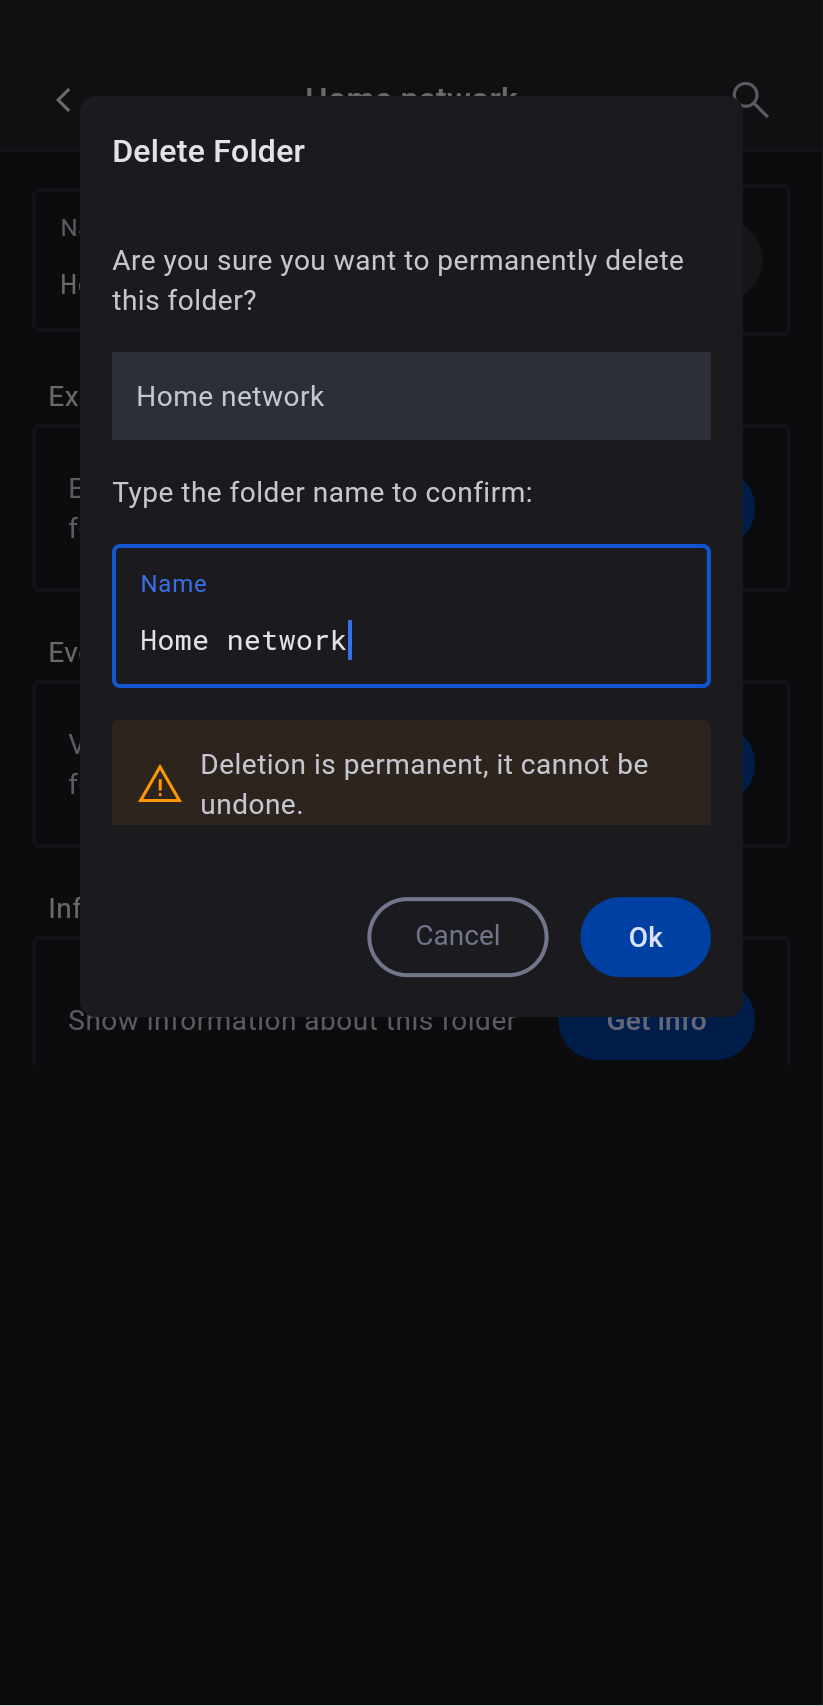Click the "Type the folder name to confirm" text
Screen dimensions: 823x1706
(322, 493)
